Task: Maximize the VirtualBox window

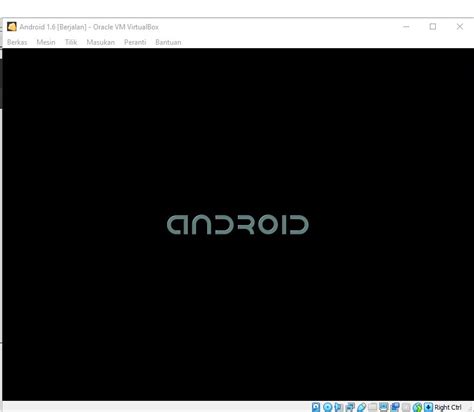Action: (x=433, y=27)
